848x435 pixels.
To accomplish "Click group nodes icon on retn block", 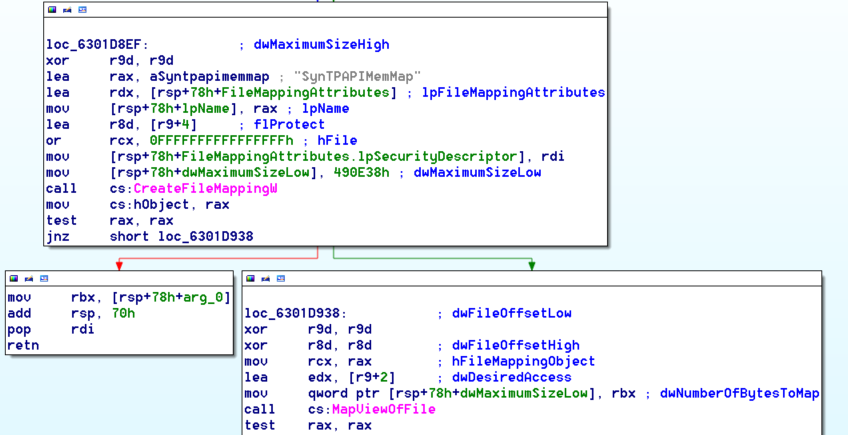I will tap(44, 278).
